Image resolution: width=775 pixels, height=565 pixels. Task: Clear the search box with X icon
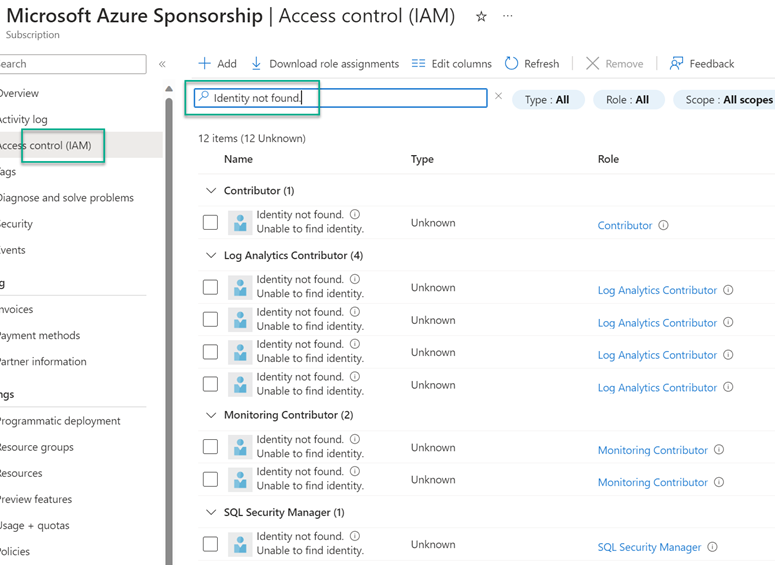pos(499,97)
